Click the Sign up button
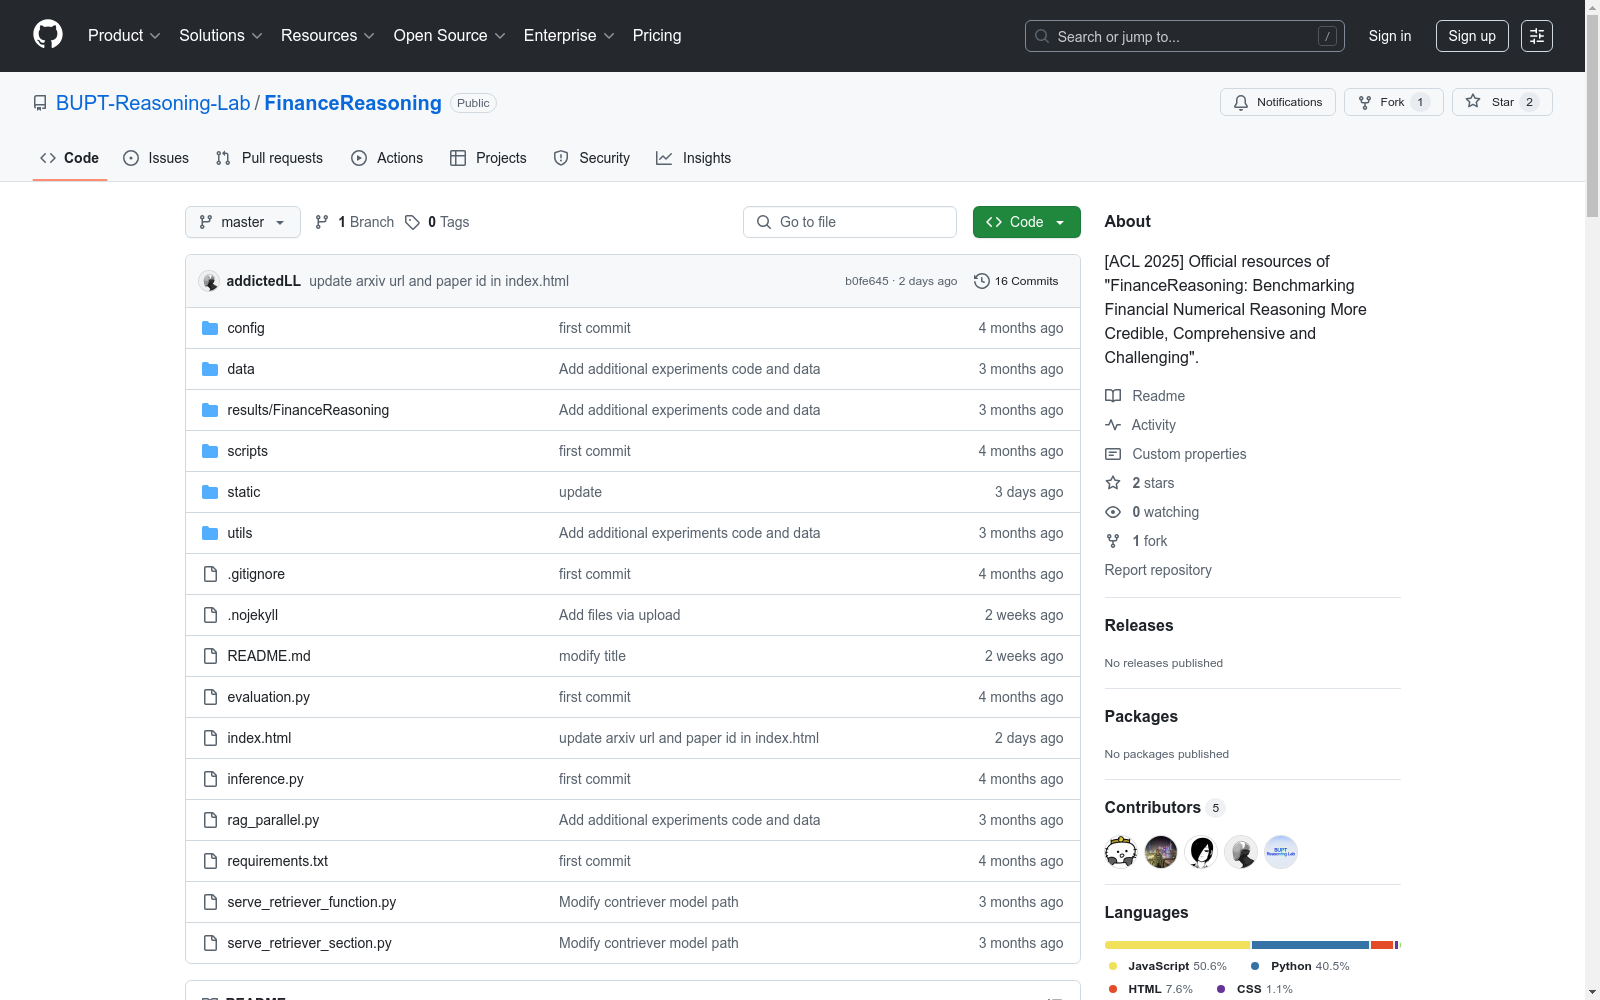The height and width of the screenshot is (1000, 1600). 1472,36
